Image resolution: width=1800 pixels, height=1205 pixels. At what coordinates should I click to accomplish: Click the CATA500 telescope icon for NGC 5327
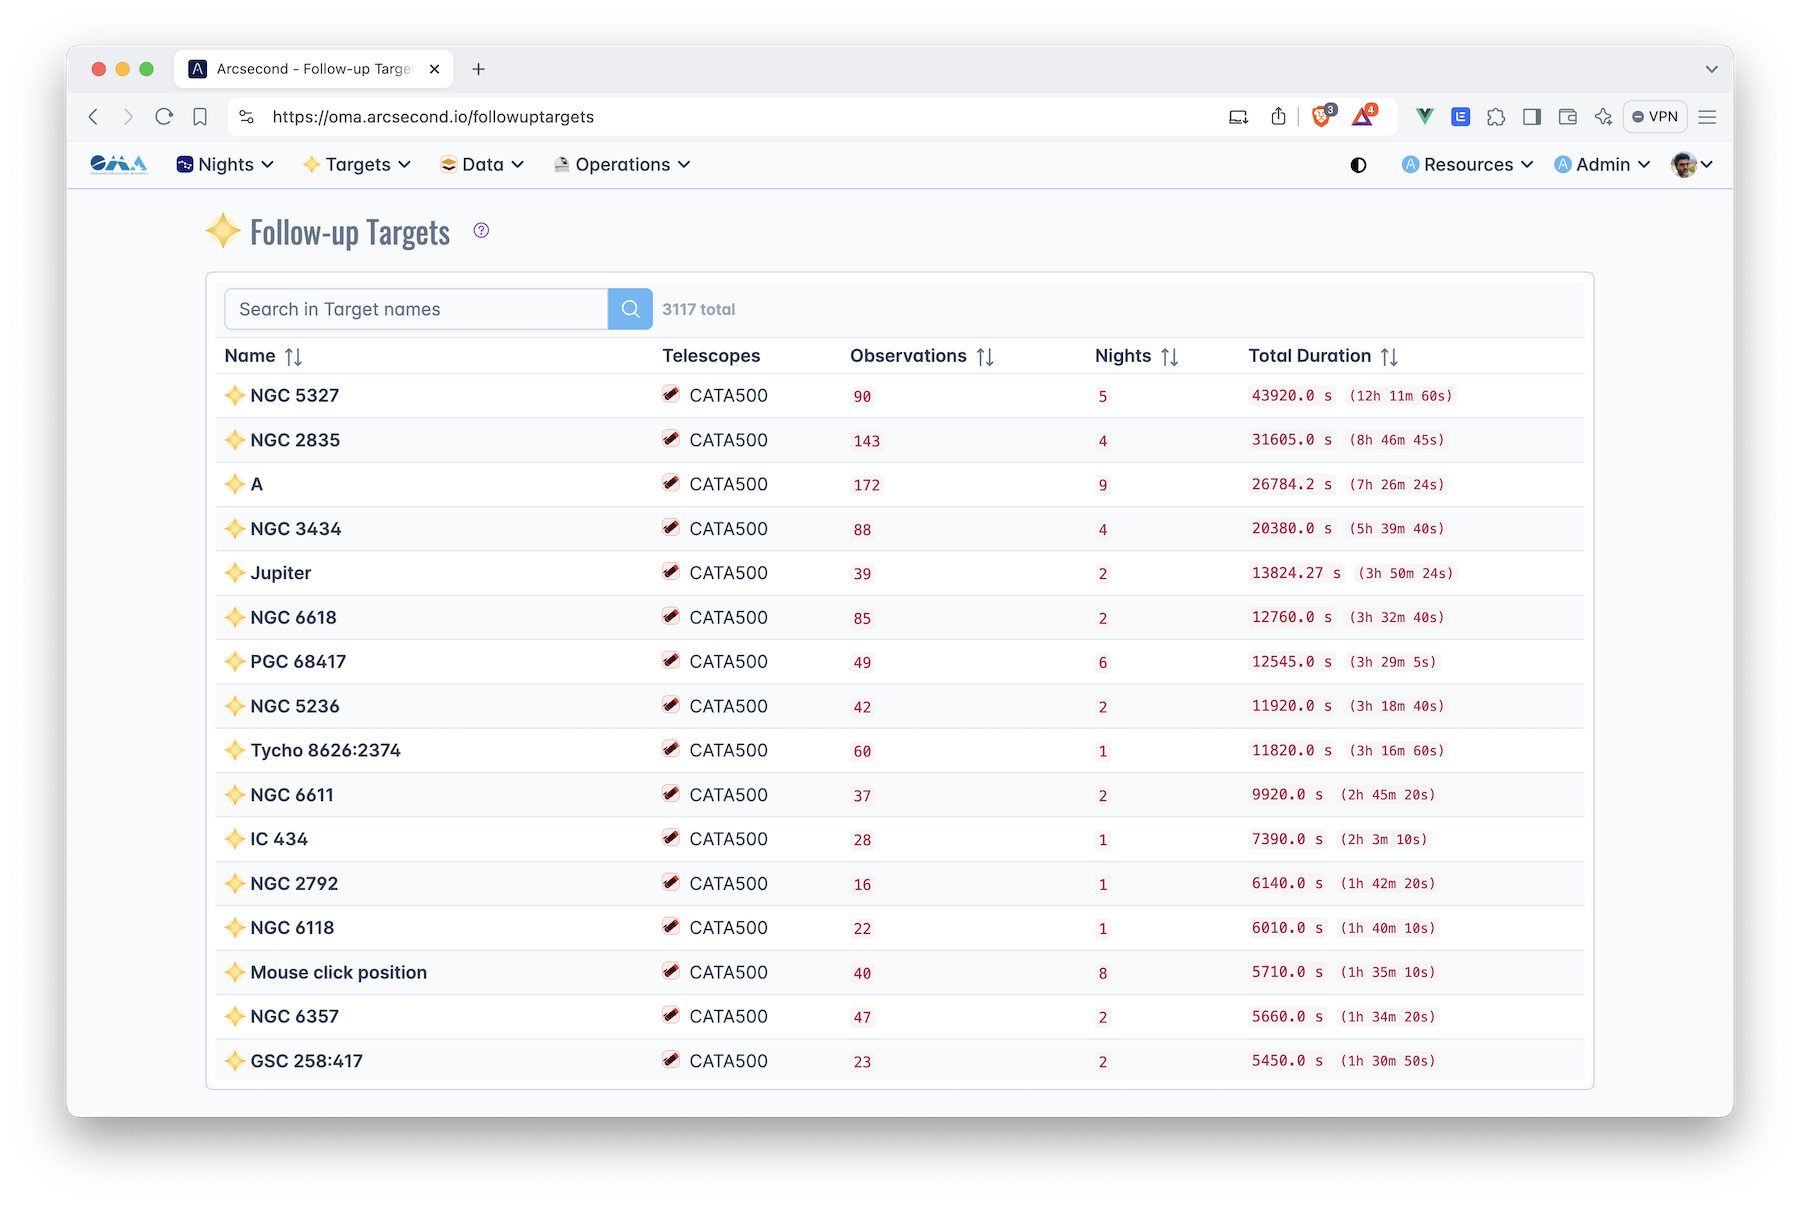[670, 395]
